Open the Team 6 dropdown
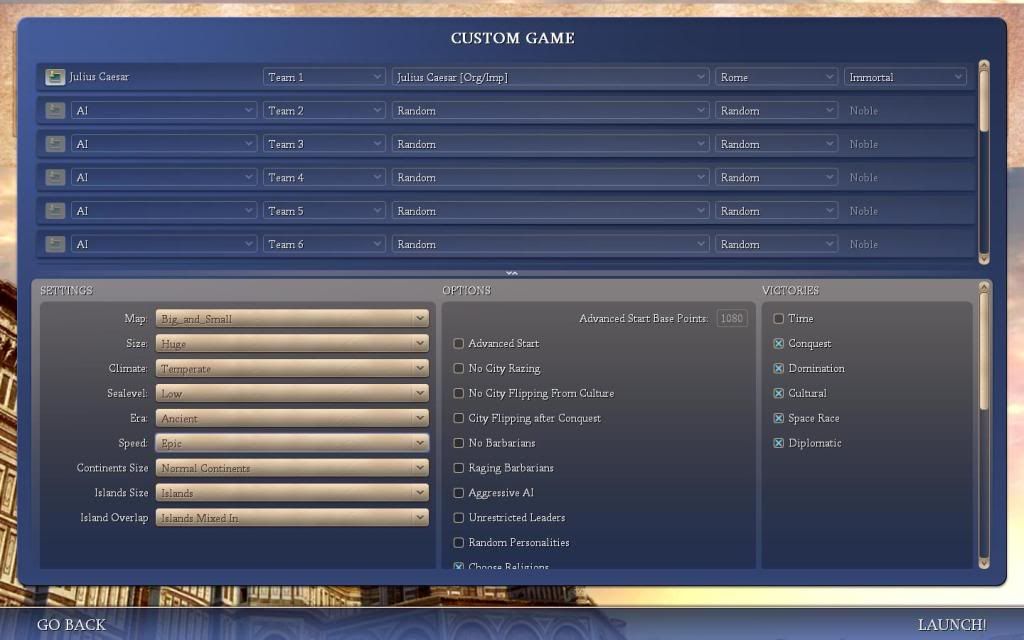 coord(324,244)
